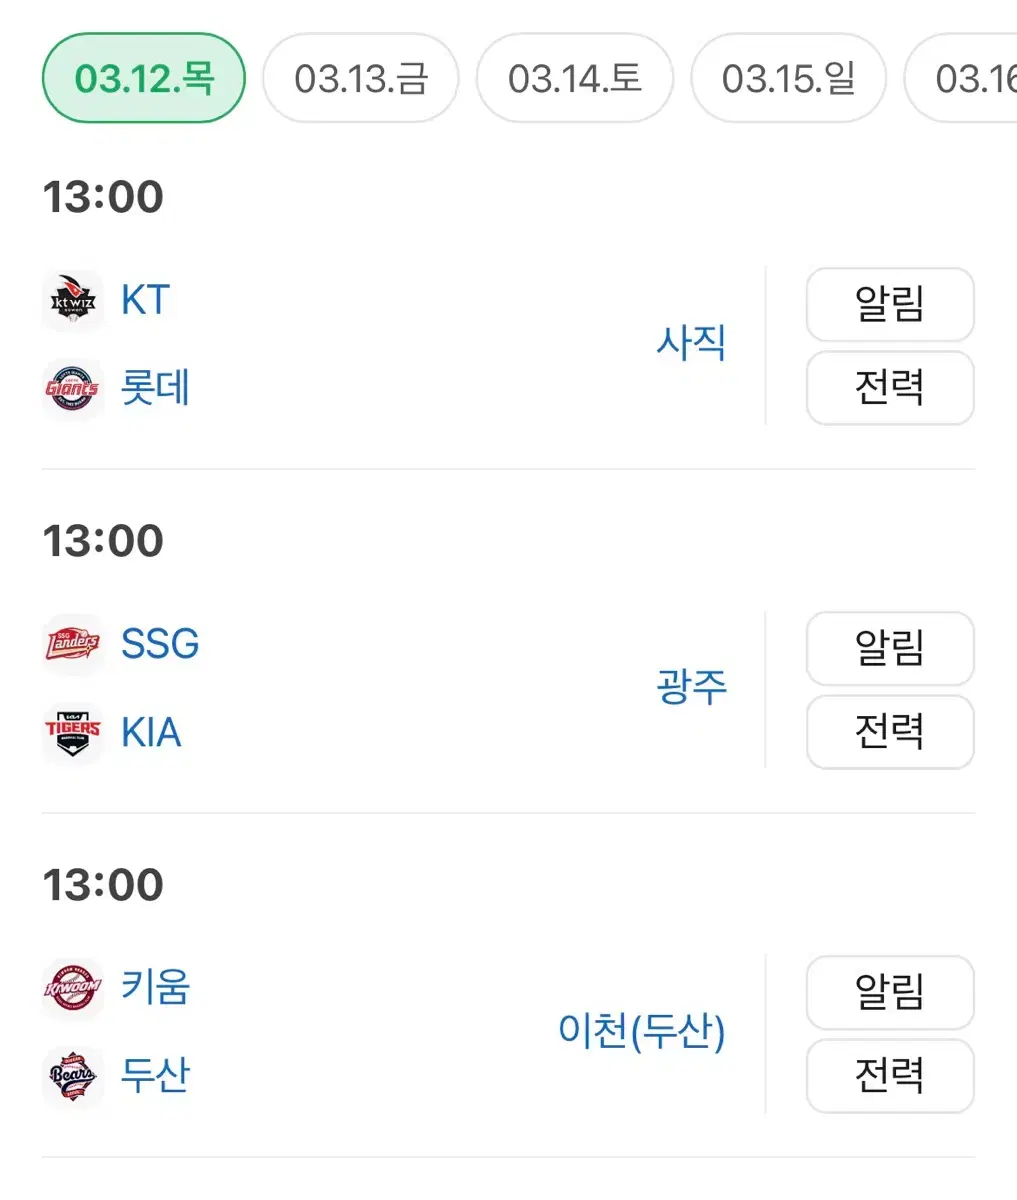This screenshot has height=1200, width=1017.
Task: Open 전력 for the 키움 vs 두산 game
Action: [x=890, y=1076]
